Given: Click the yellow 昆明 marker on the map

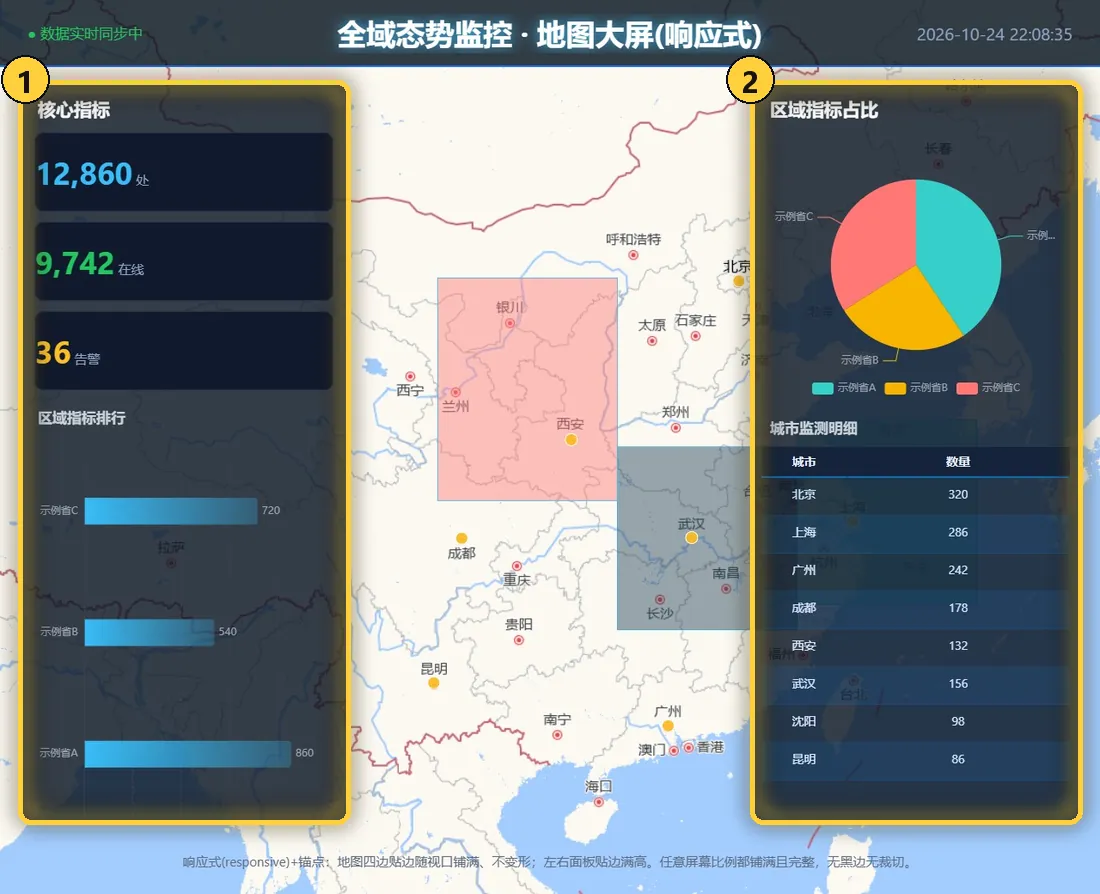Looking at the screenshot, I should point(434,683).
